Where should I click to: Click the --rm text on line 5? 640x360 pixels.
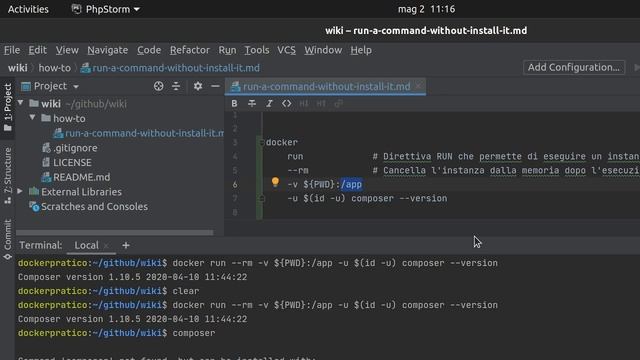[x=298, y=170]
